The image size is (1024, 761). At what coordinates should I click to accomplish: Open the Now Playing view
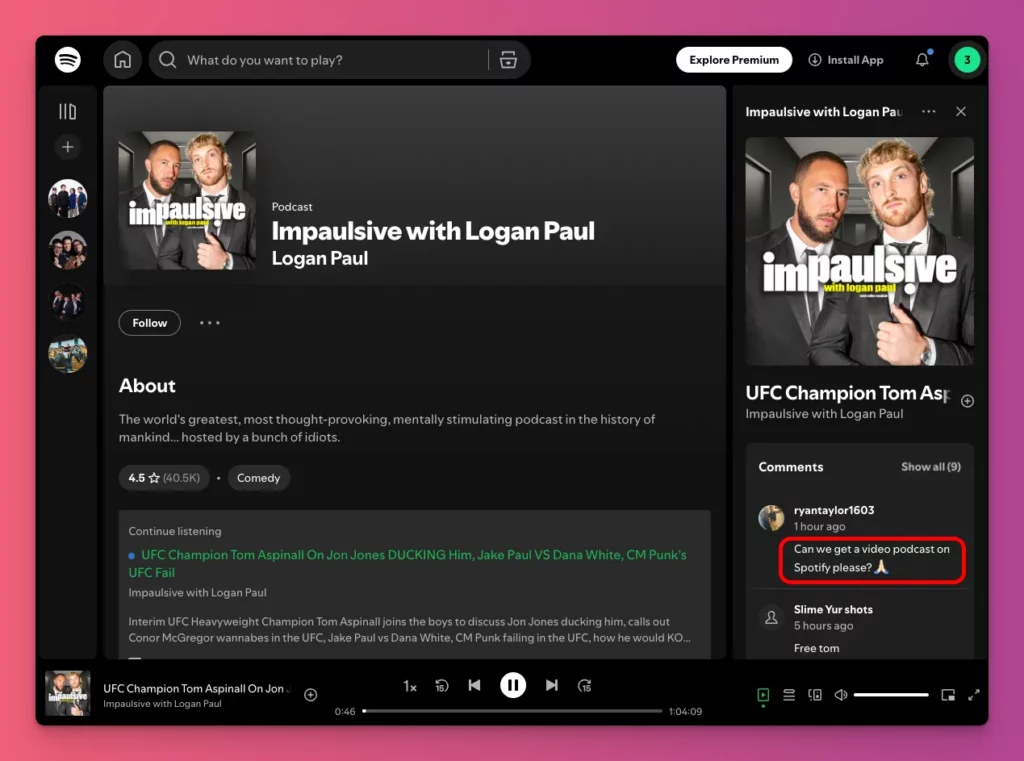[762, 694]
